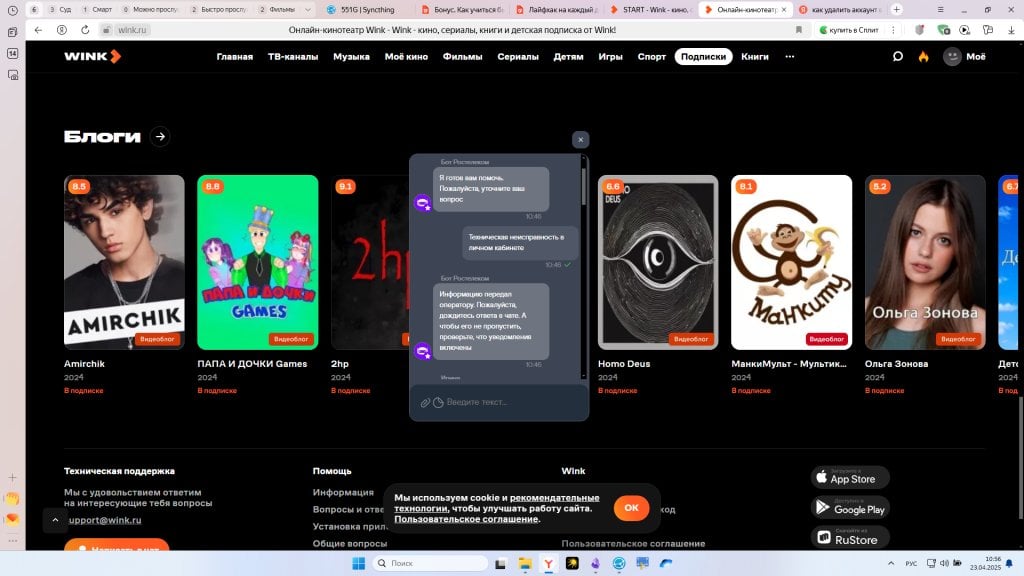Click the volume speaker tray icon
Image resolution: width=1024 pixels, height=576 pixels.
[x=944, y=563]
